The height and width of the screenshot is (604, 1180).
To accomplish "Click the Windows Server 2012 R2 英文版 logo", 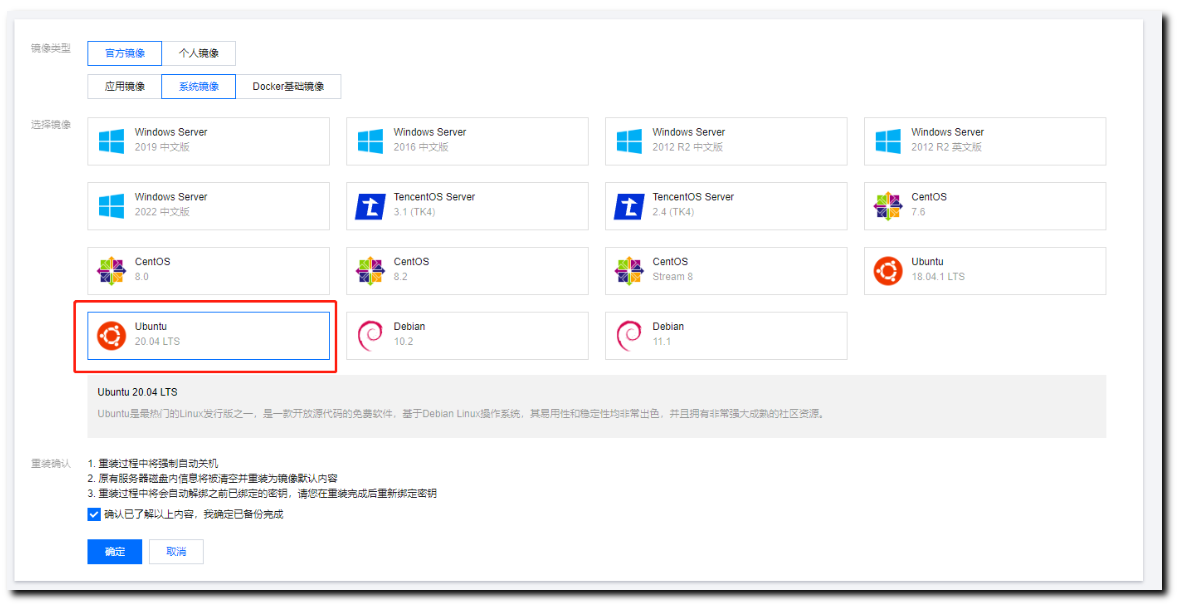I will [888, 141].
